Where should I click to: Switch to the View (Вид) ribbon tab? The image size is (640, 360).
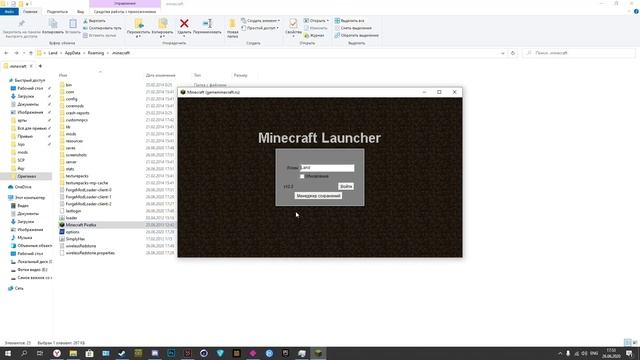coord(80,11)
